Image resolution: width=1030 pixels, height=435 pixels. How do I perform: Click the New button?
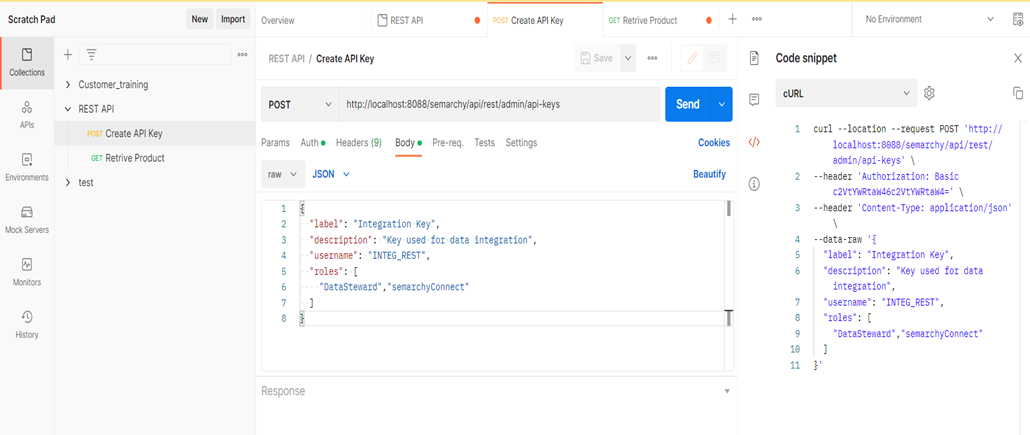point(200,20)
